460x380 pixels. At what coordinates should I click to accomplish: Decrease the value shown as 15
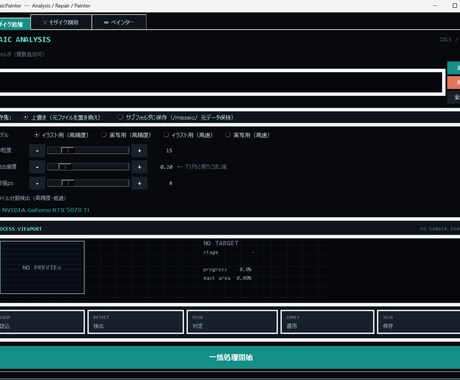coord(37,151)
